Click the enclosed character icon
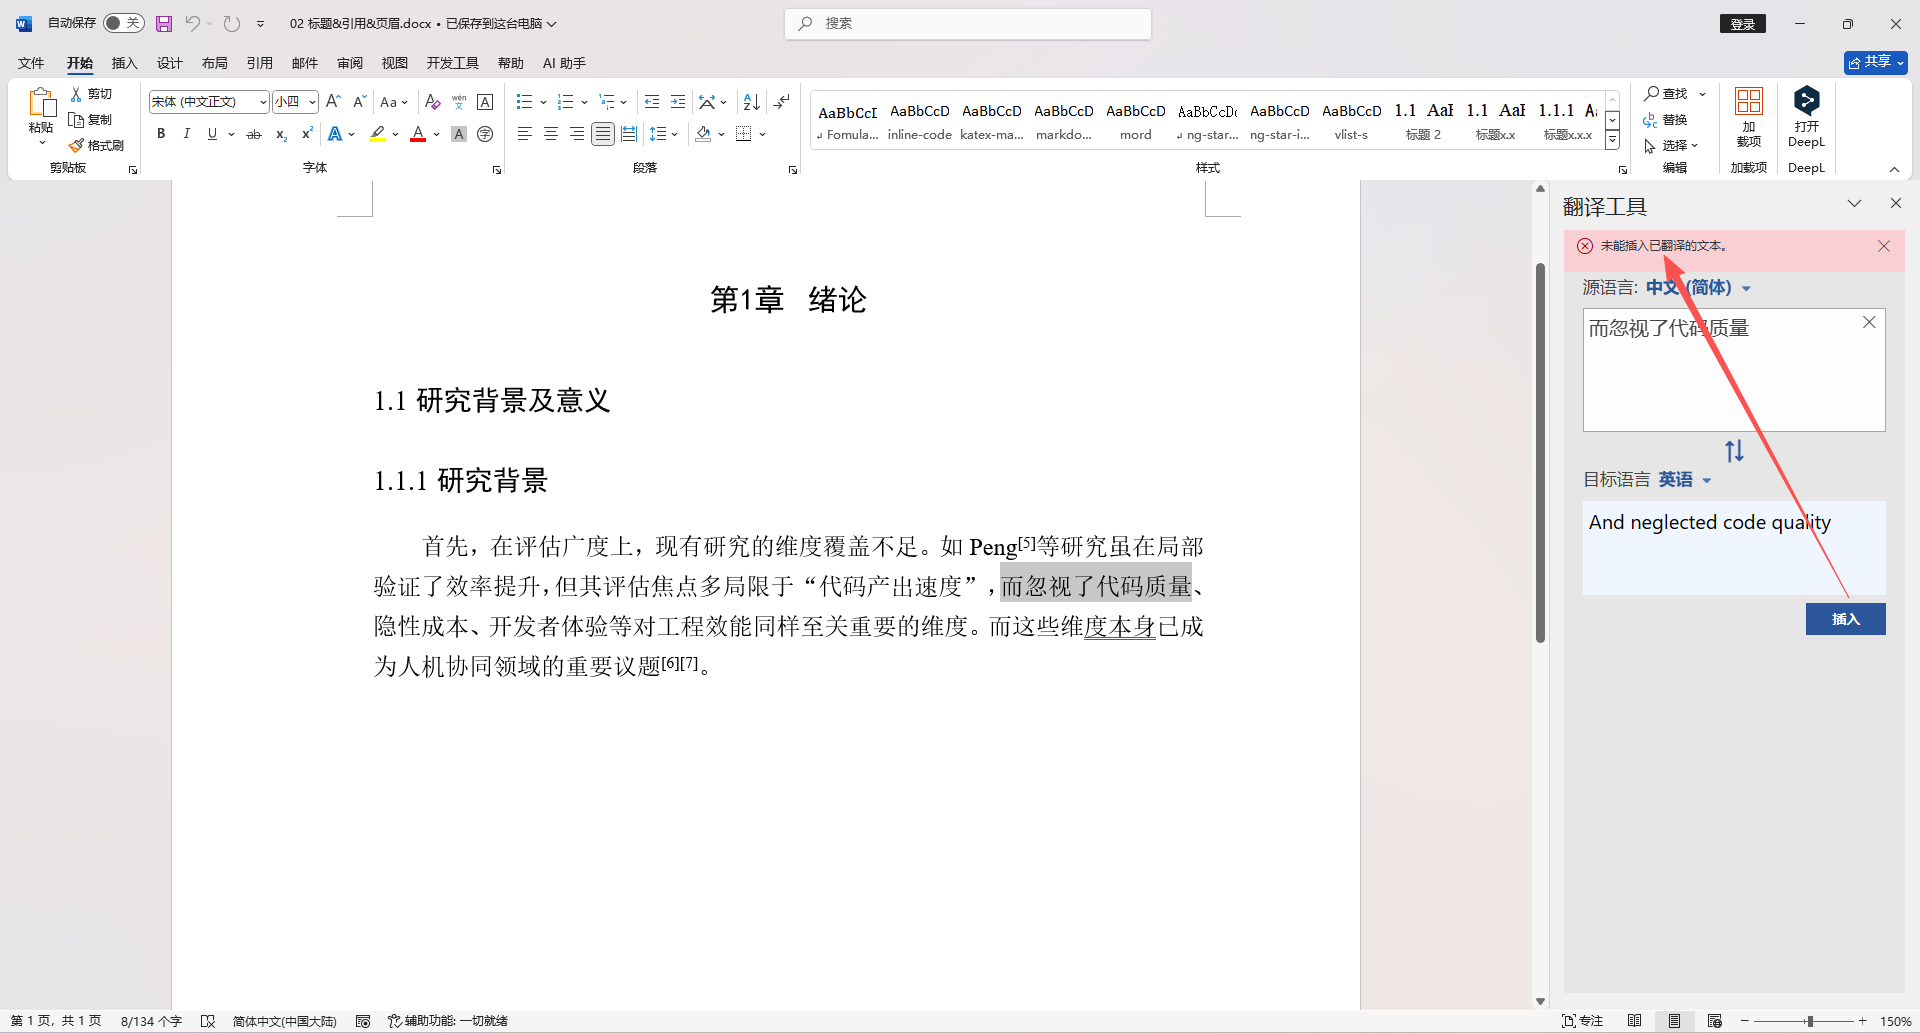Screen dimensions: 1920x1034 (x=485, y=134)
